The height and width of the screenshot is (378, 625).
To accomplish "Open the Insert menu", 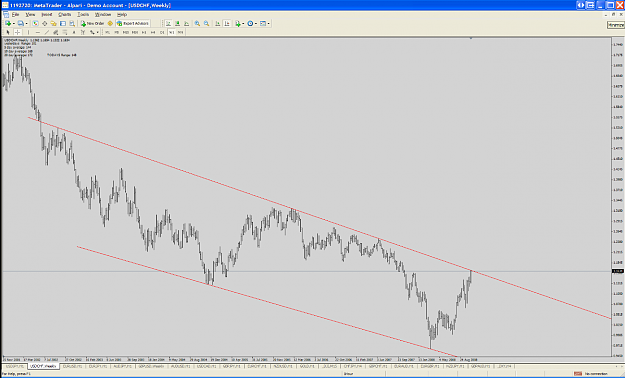I will point(47,14).
